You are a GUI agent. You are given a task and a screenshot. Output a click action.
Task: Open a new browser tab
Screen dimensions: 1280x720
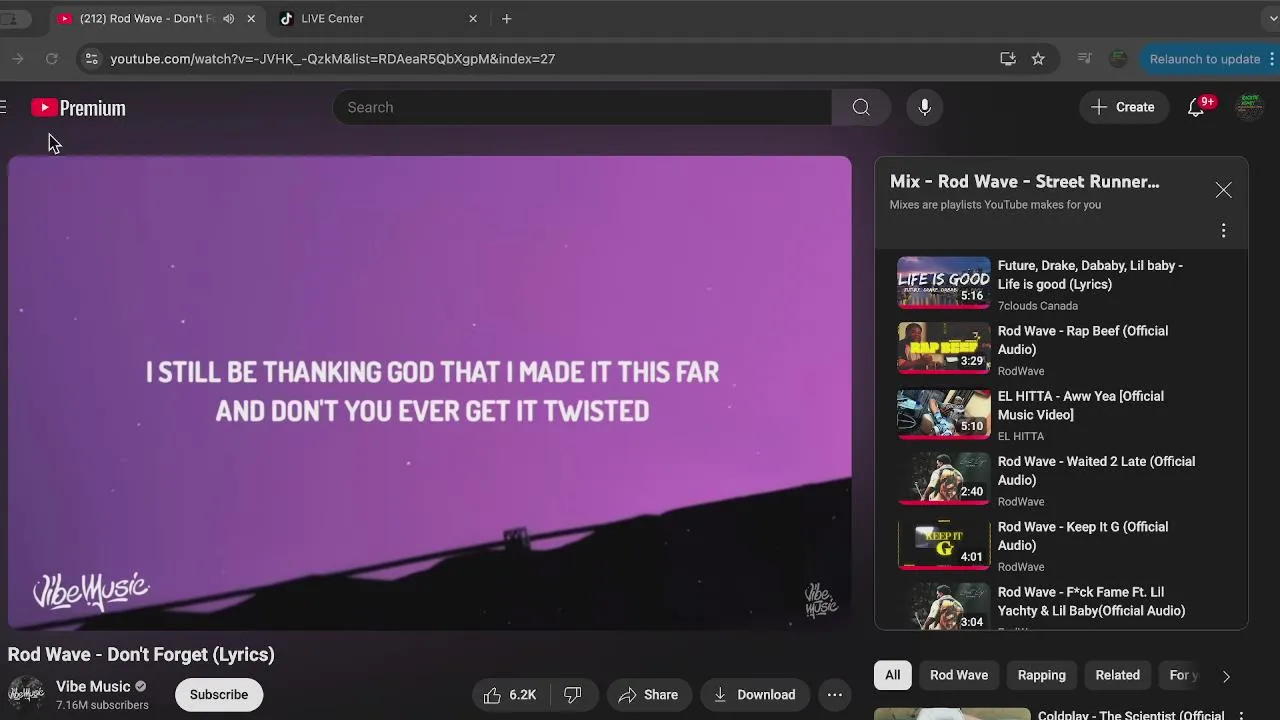tap(507, 18)
